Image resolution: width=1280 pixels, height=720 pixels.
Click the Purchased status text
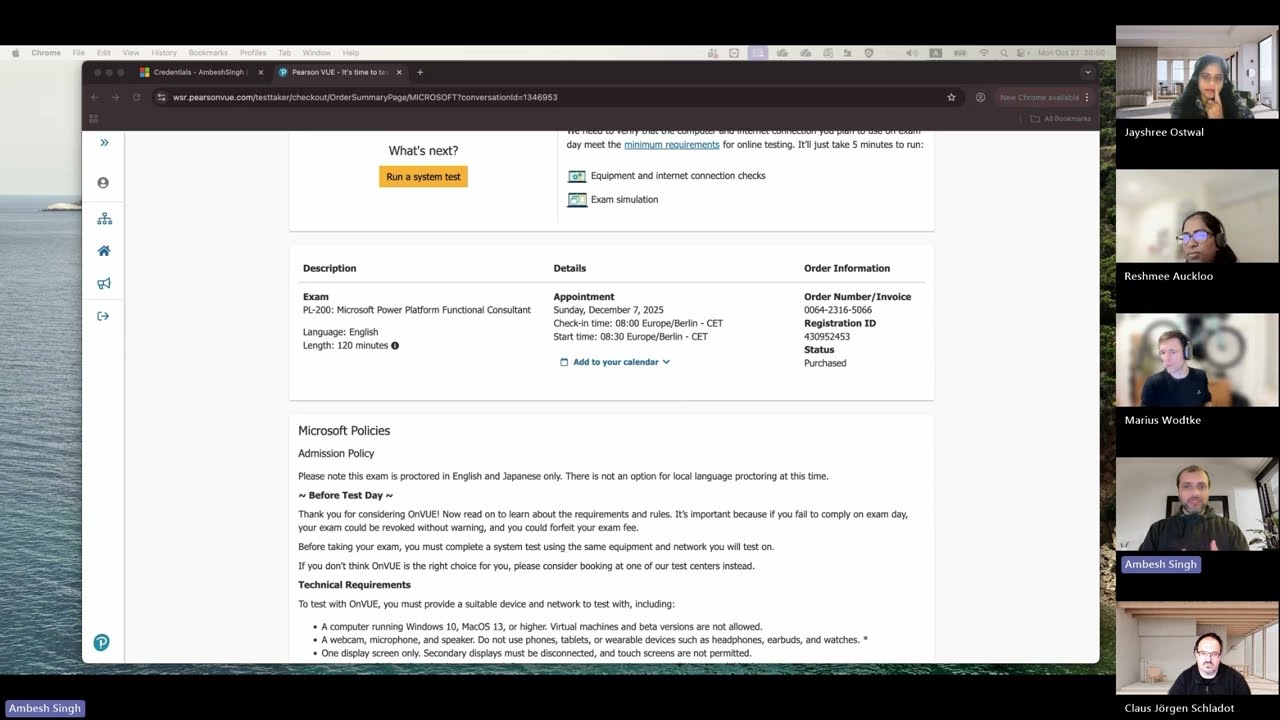[x=825, y=363]
